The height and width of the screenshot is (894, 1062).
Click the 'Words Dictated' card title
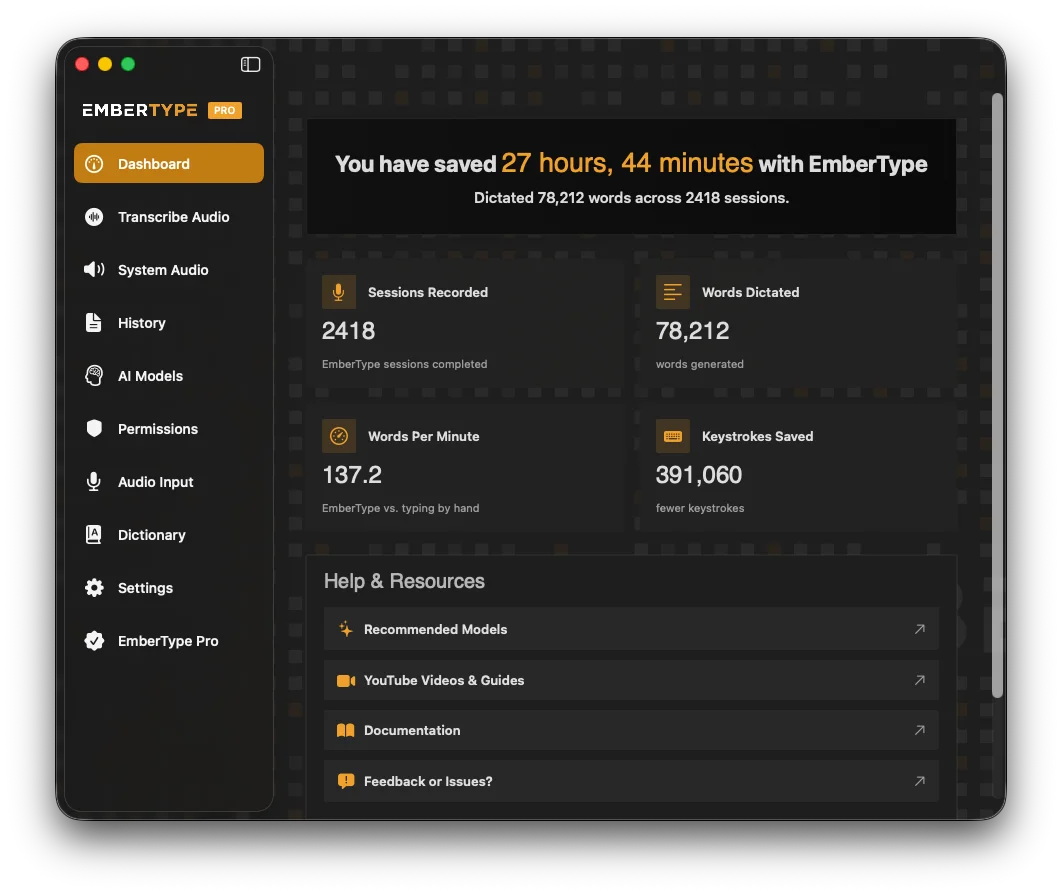tap(750, 292)
